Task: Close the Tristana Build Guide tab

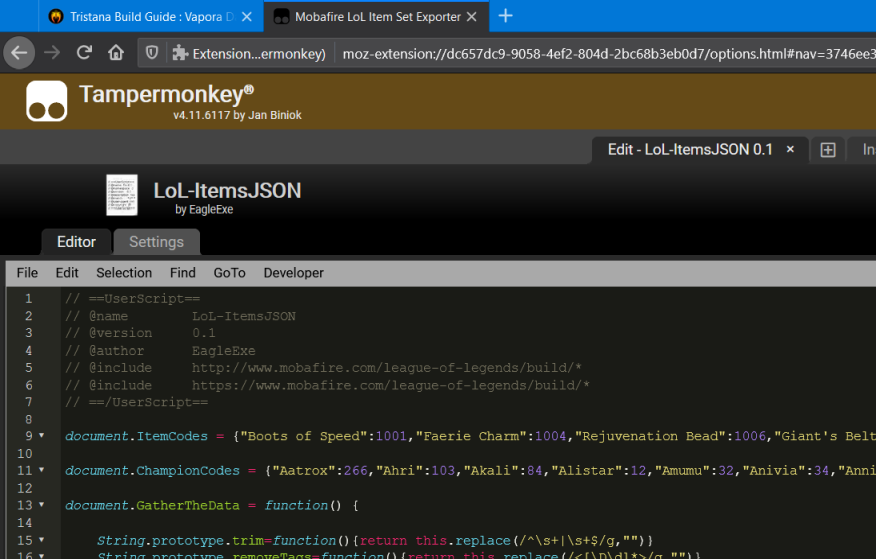Action: tap(246, 17)
